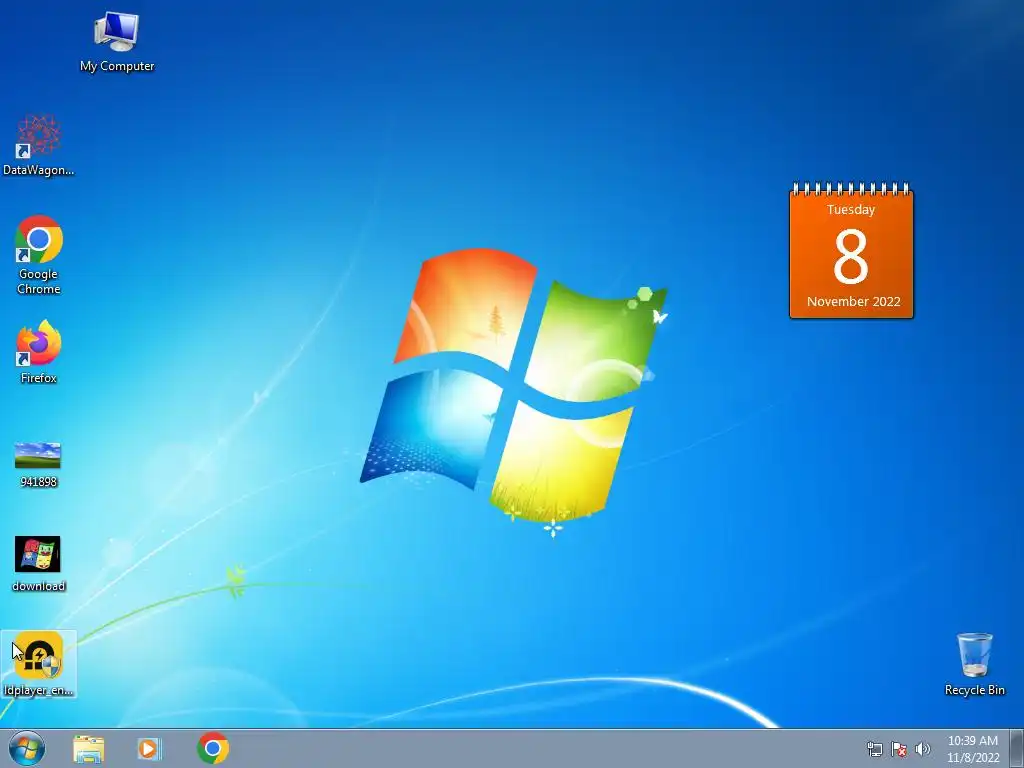Click the volume speaker tray icon

[923, 749]
